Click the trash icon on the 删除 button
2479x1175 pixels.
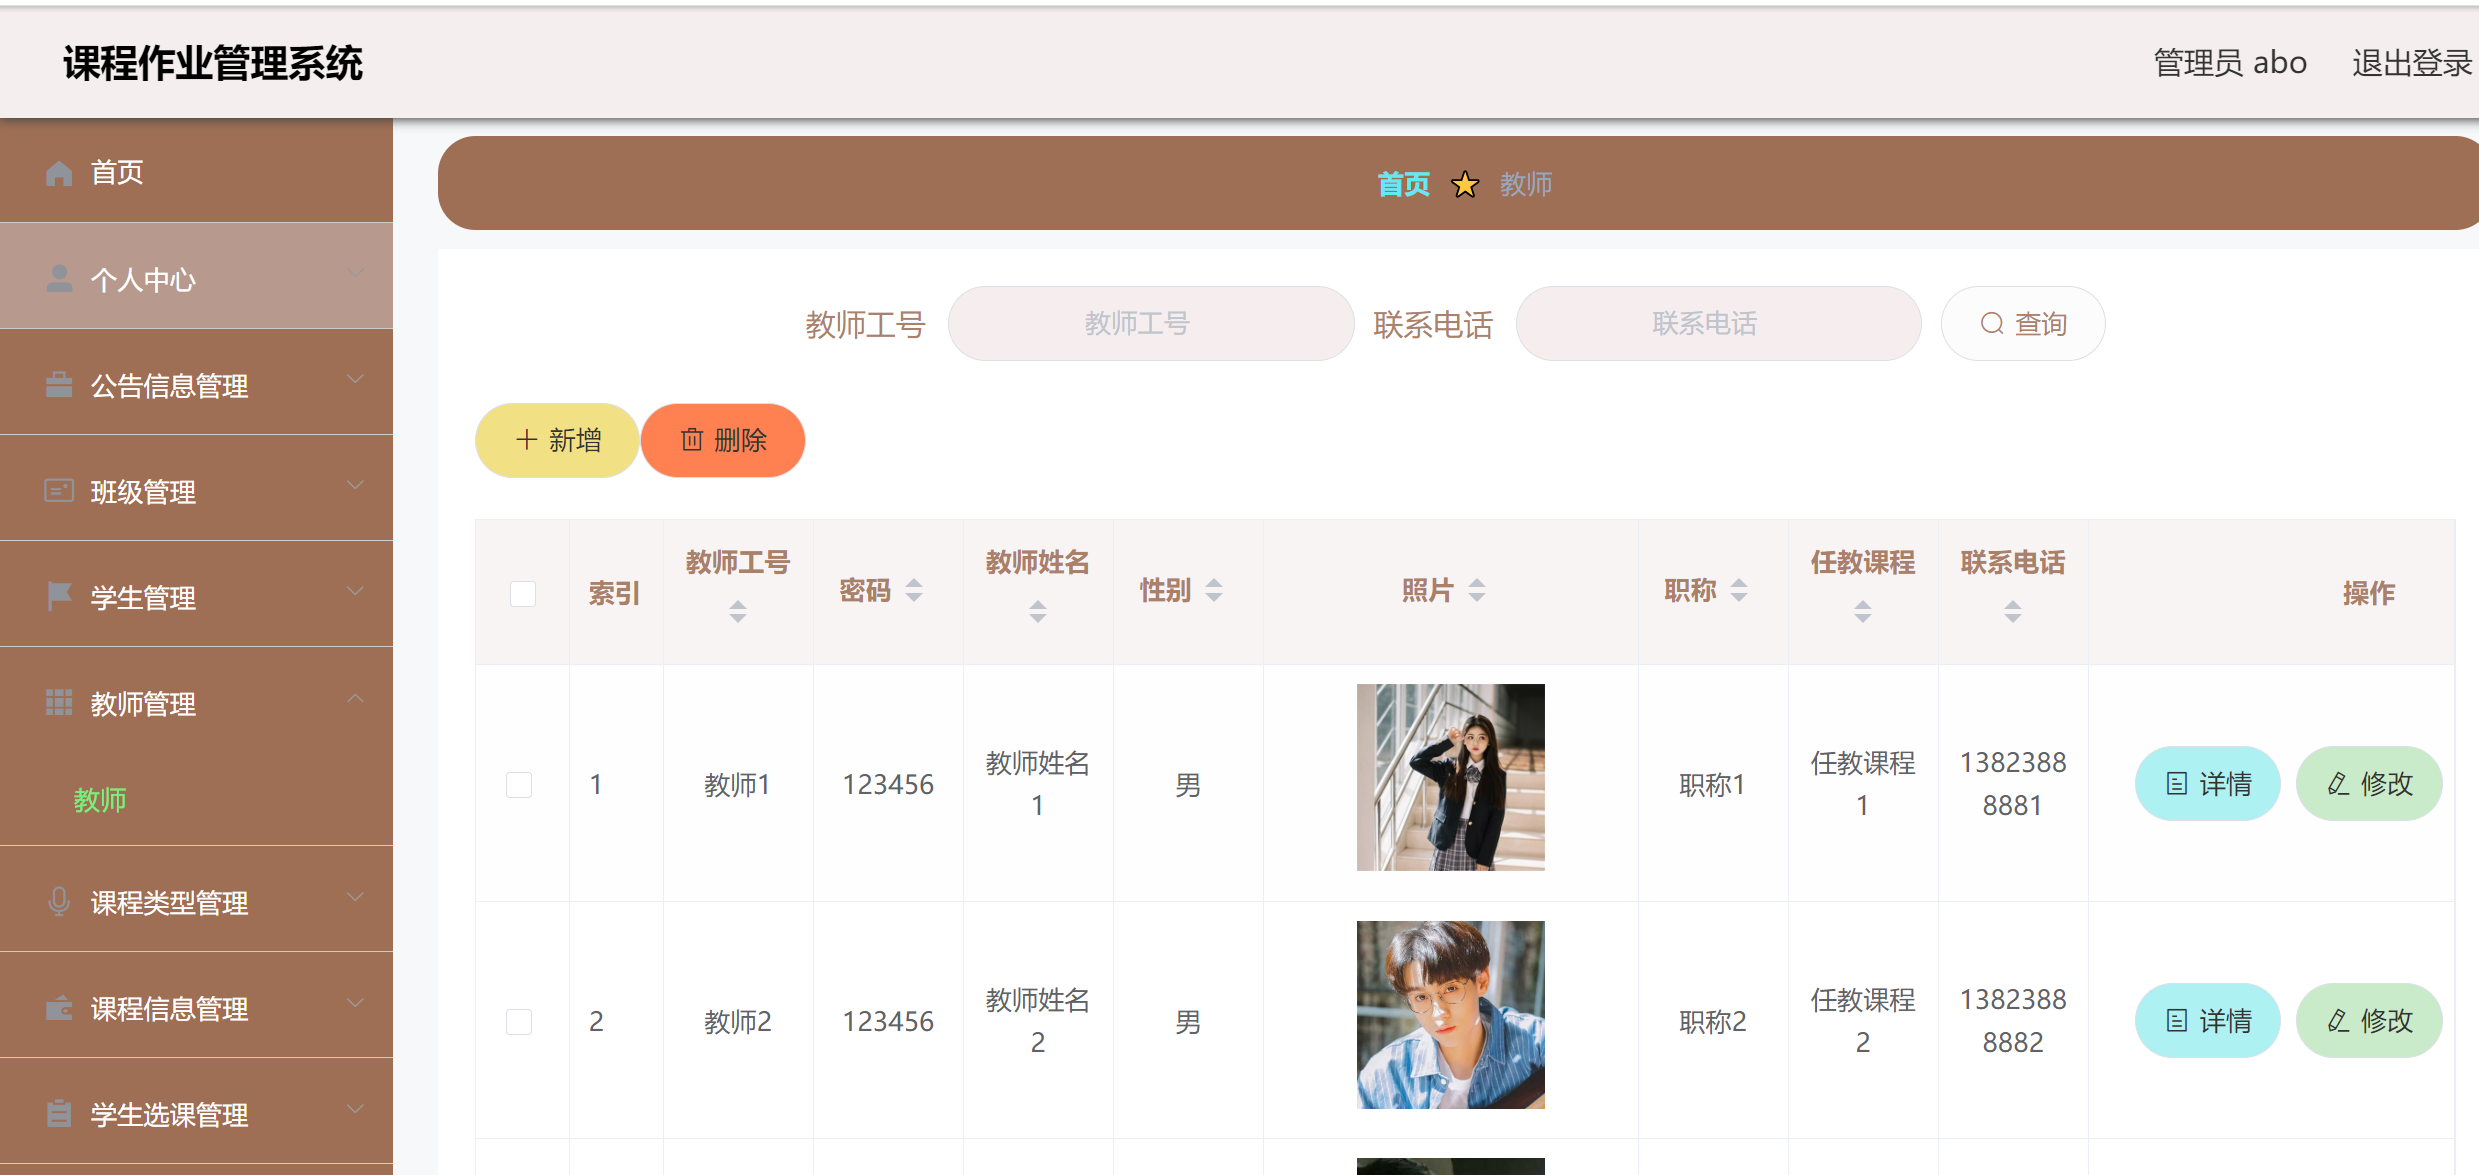(x=691, y=440)
